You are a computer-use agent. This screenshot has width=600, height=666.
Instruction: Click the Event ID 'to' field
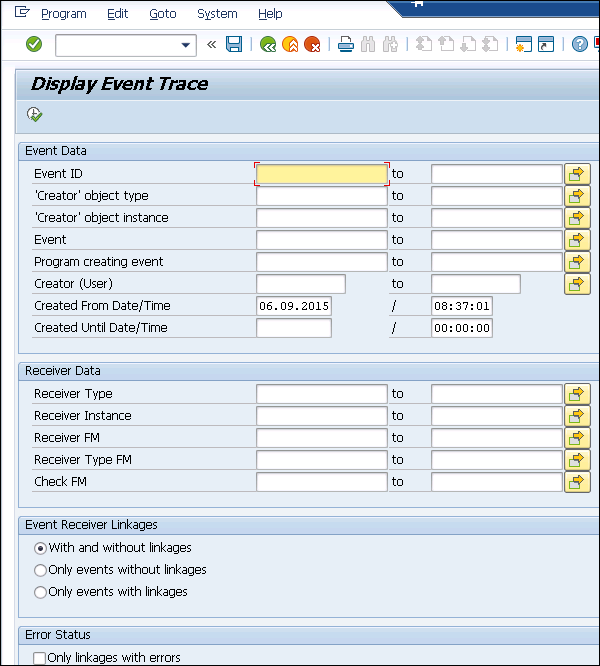point(497,174)
